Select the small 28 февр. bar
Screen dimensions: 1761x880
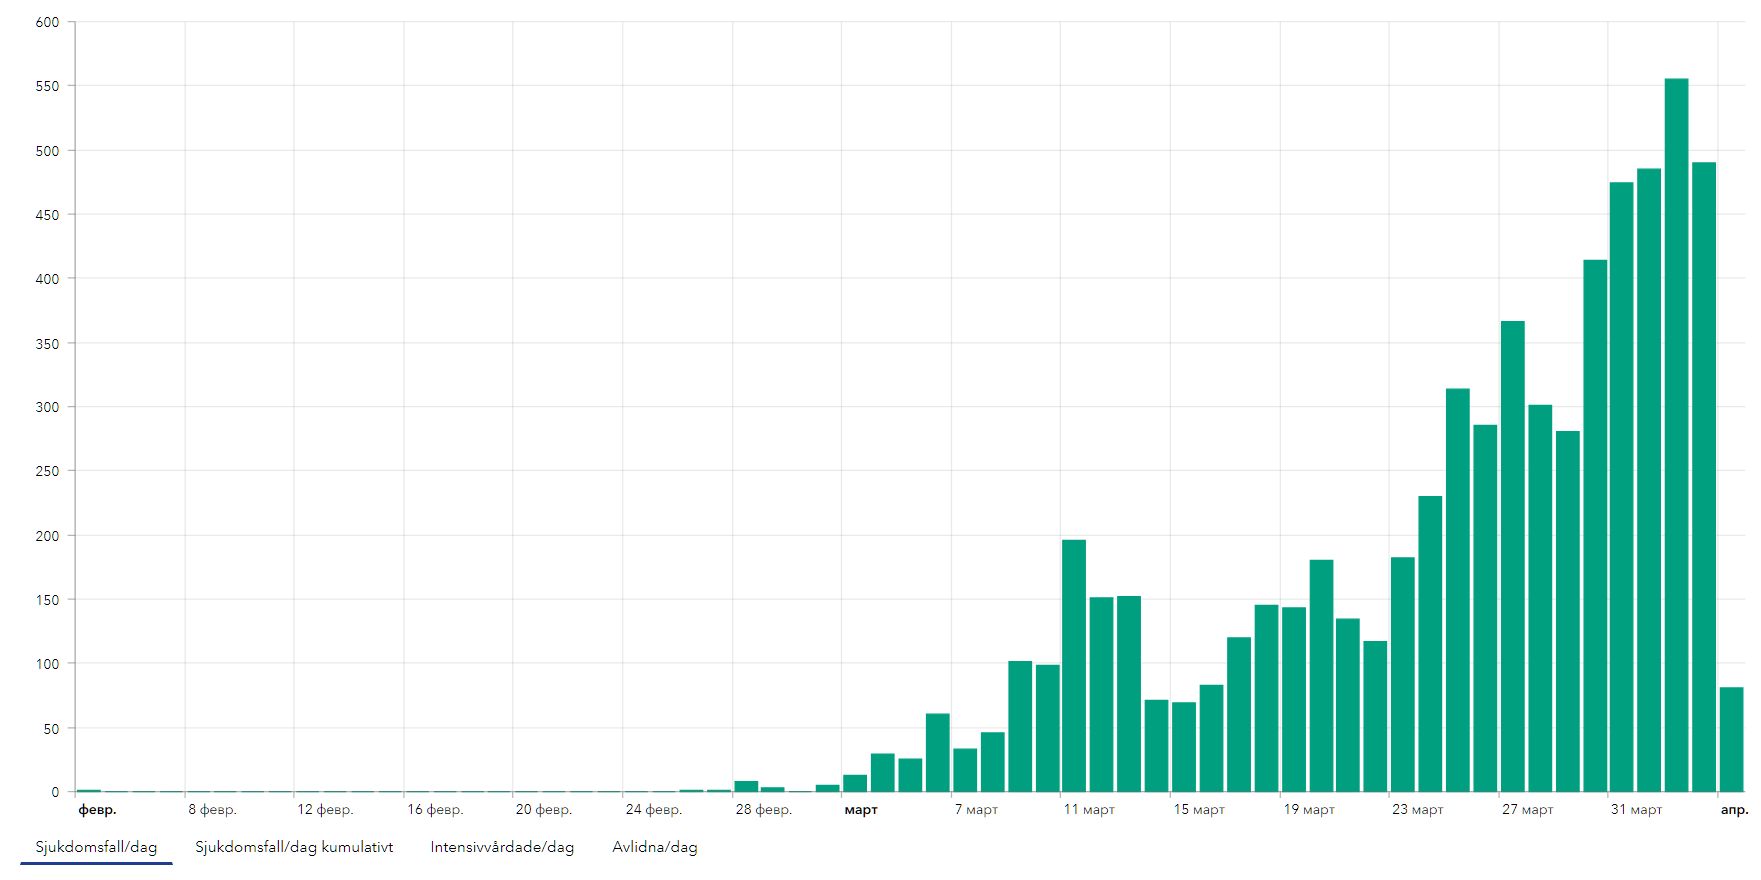746,786
